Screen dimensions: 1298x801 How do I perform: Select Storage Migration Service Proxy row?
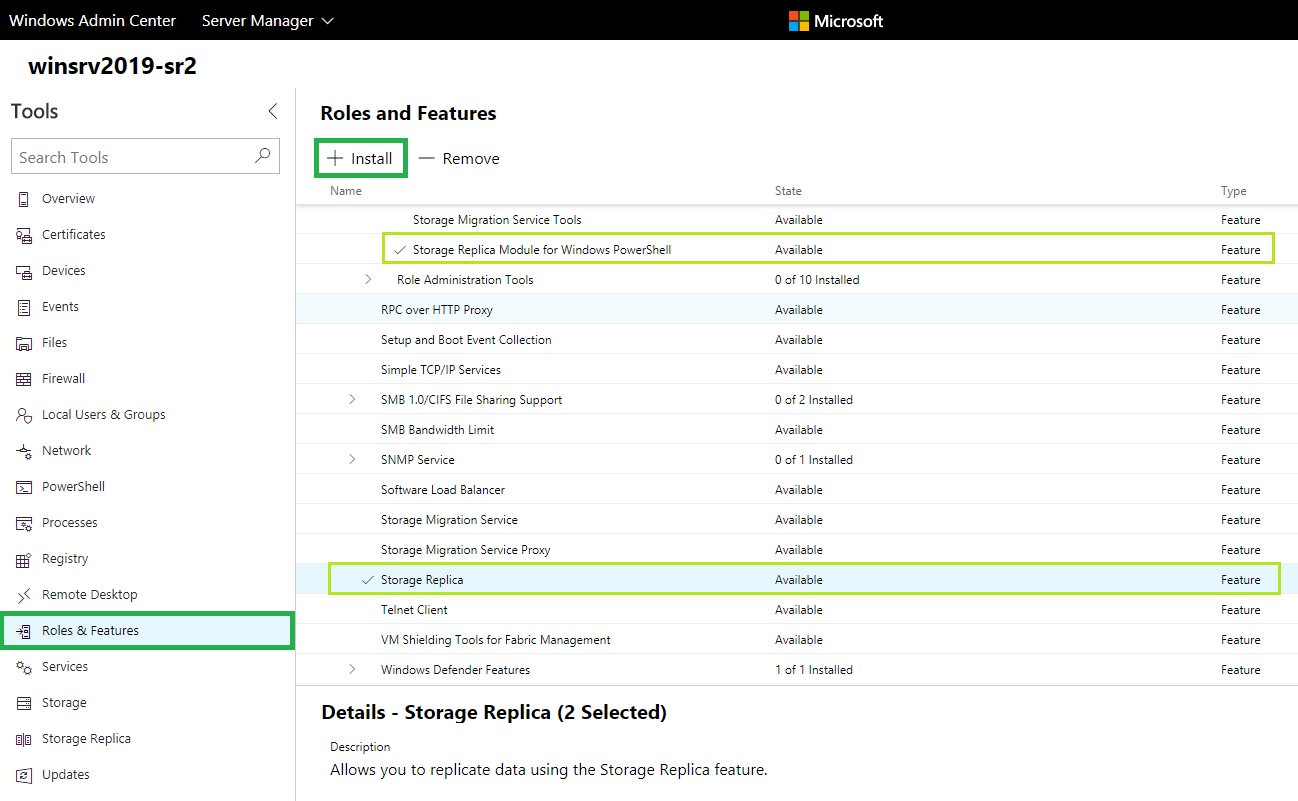(x=797, y=550)
